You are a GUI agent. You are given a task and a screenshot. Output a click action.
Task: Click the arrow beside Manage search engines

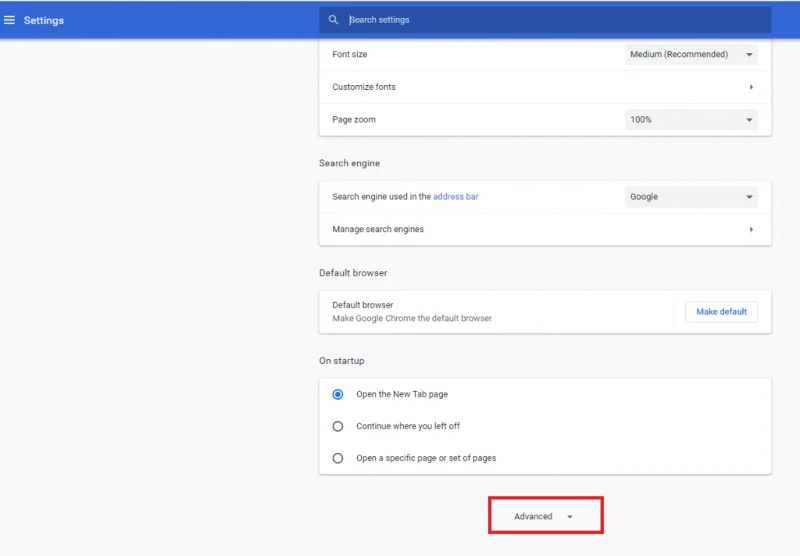751,229
